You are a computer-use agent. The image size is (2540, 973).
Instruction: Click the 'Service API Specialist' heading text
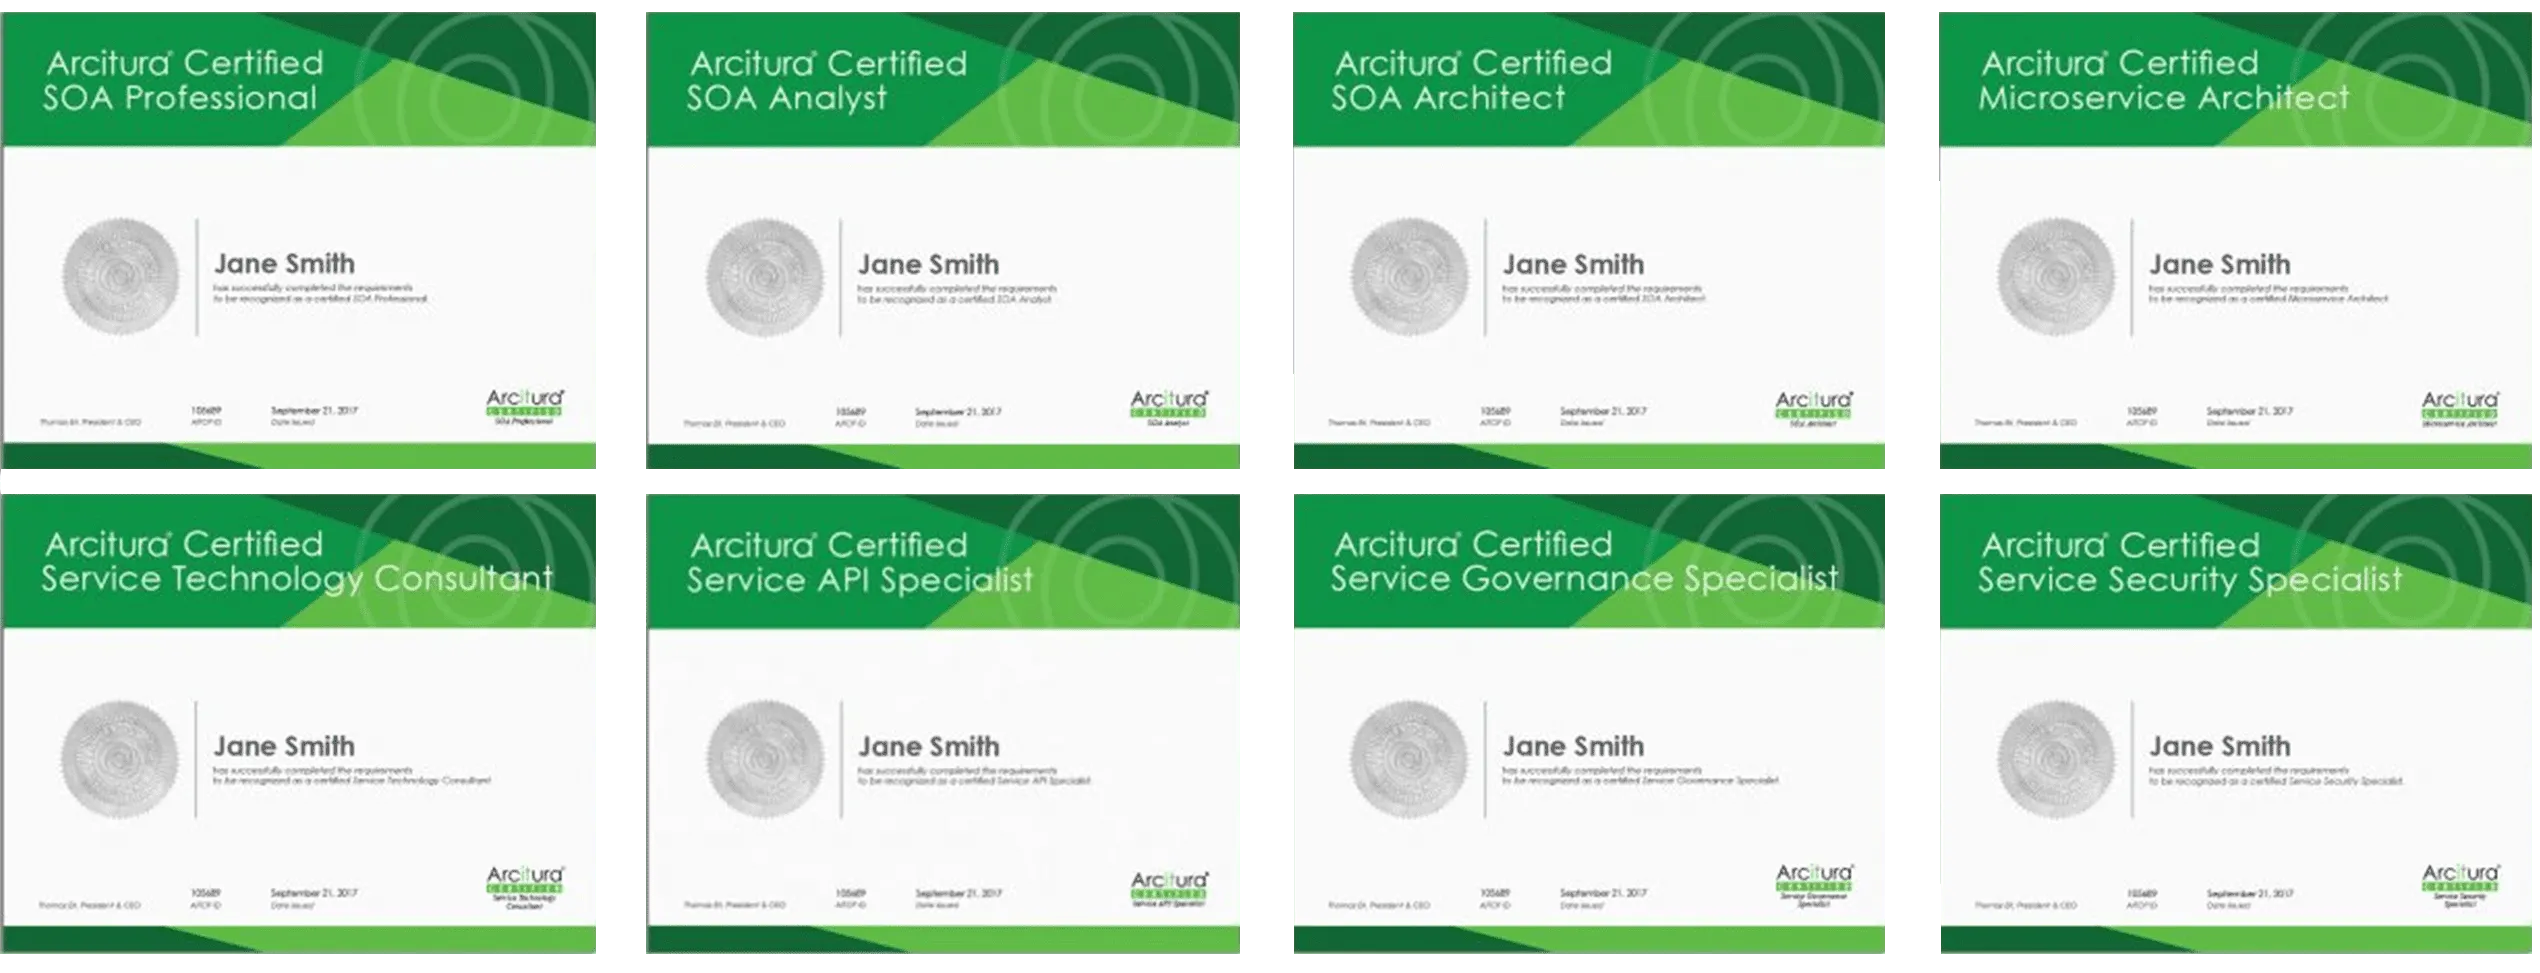point(859,580)
